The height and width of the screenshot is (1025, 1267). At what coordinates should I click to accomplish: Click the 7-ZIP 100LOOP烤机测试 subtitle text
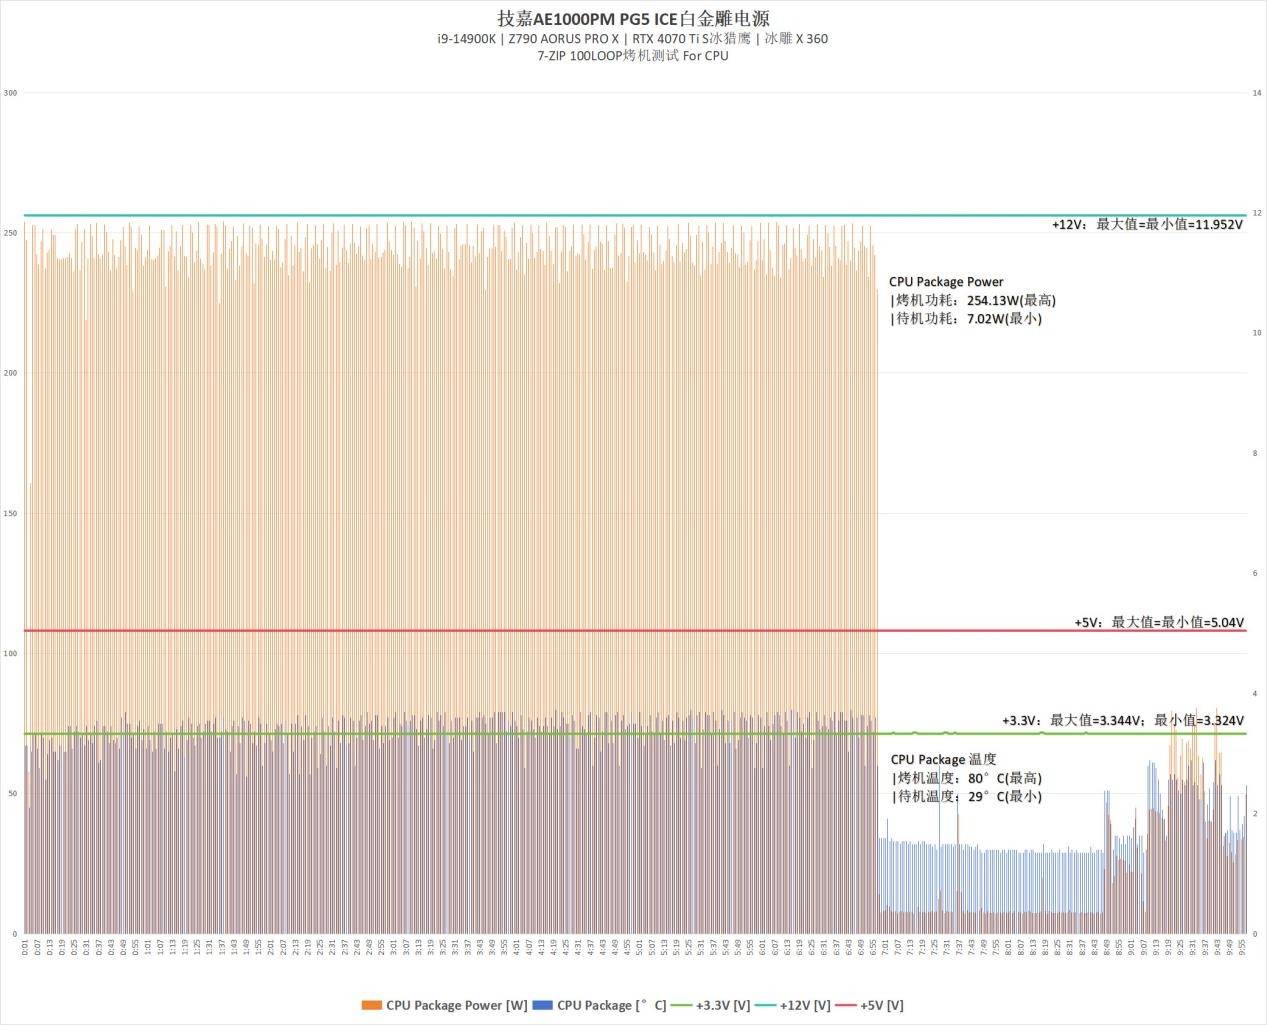(x=632, y=56)
